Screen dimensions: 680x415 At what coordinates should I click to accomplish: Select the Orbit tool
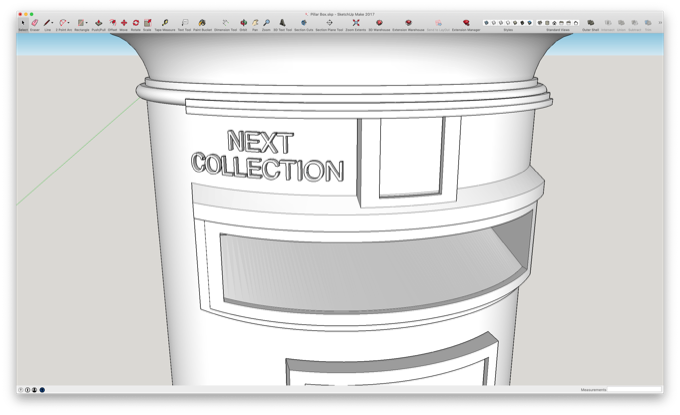click(243, 23)
